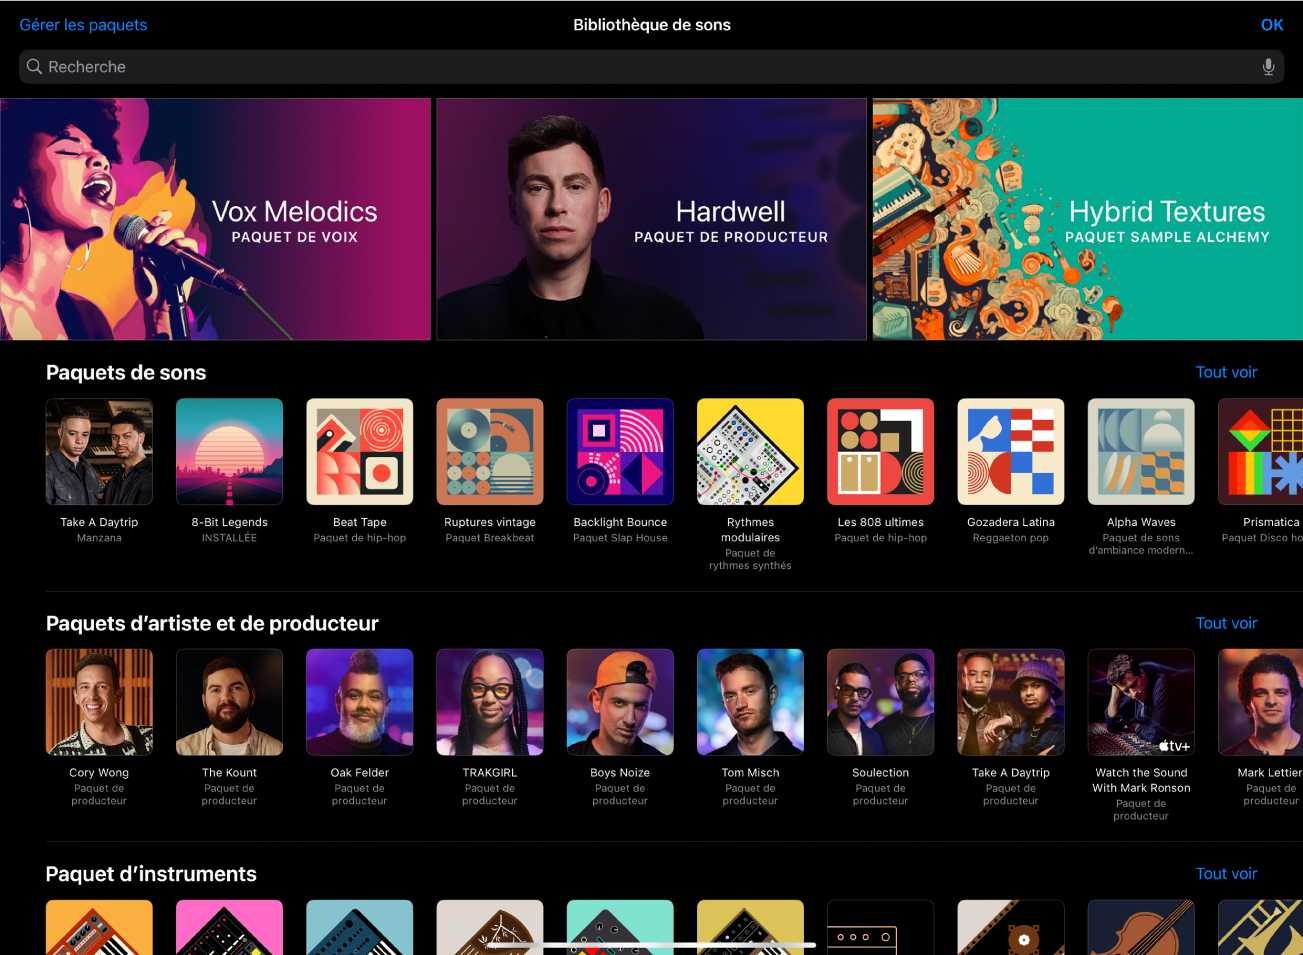This screenshot has height=955, width=1303.
Task: Open the Cory Wong producer pack
Action: click(x=99, y=702)
